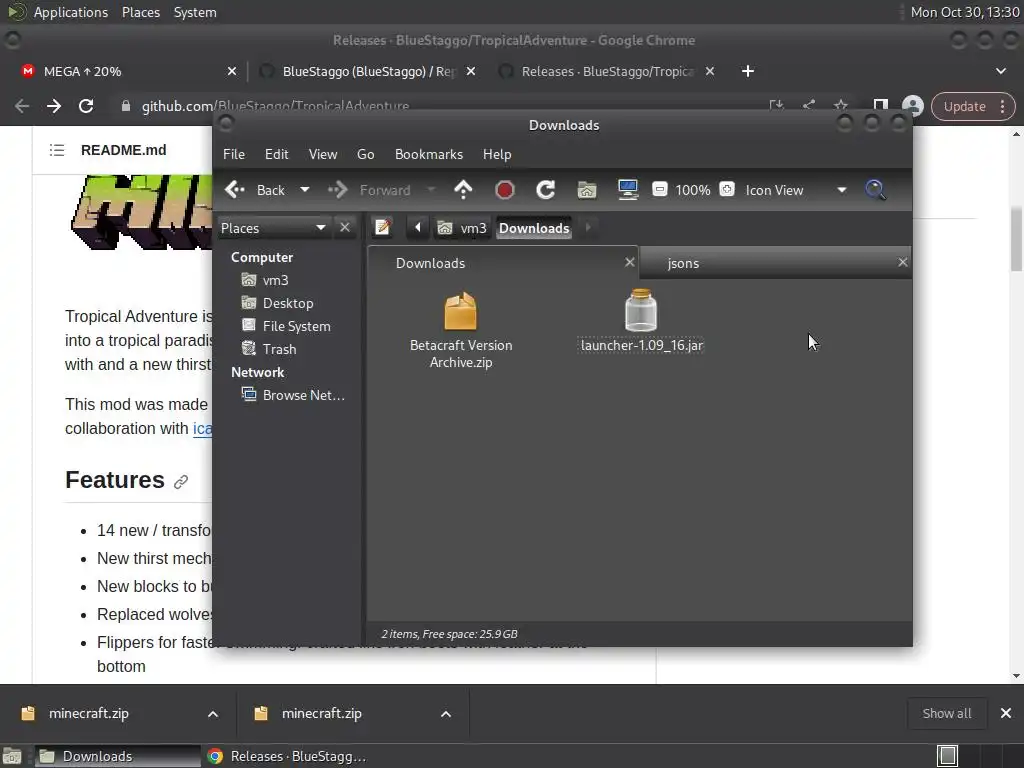
Task: Reload the Chrome page
Action: click(x=86, y=106)
